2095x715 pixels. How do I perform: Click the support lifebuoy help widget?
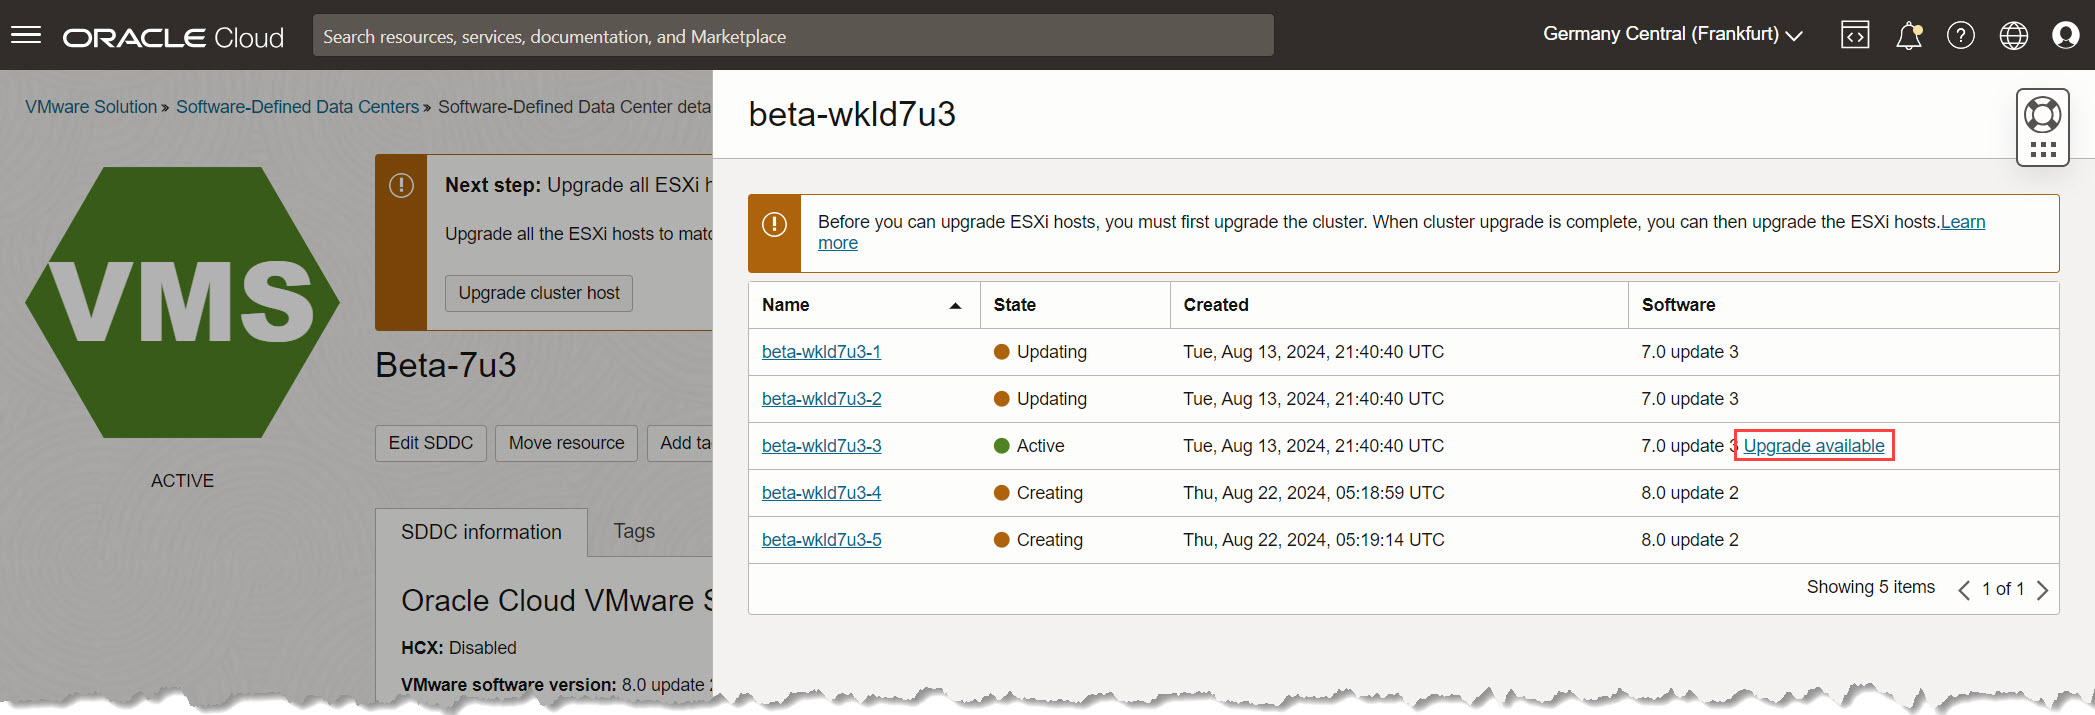[2042, 127]
